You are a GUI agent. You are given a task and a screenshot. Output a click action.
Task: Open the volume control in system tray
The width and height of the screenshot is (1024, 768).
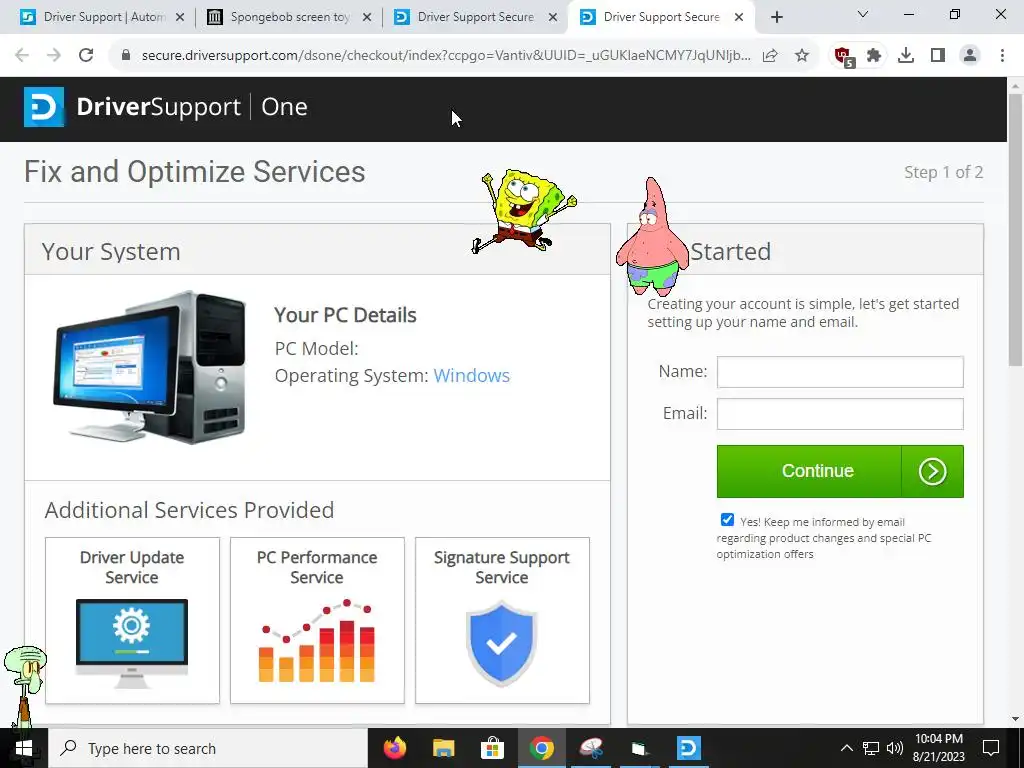pyautogui.click(x=895, y=748)
